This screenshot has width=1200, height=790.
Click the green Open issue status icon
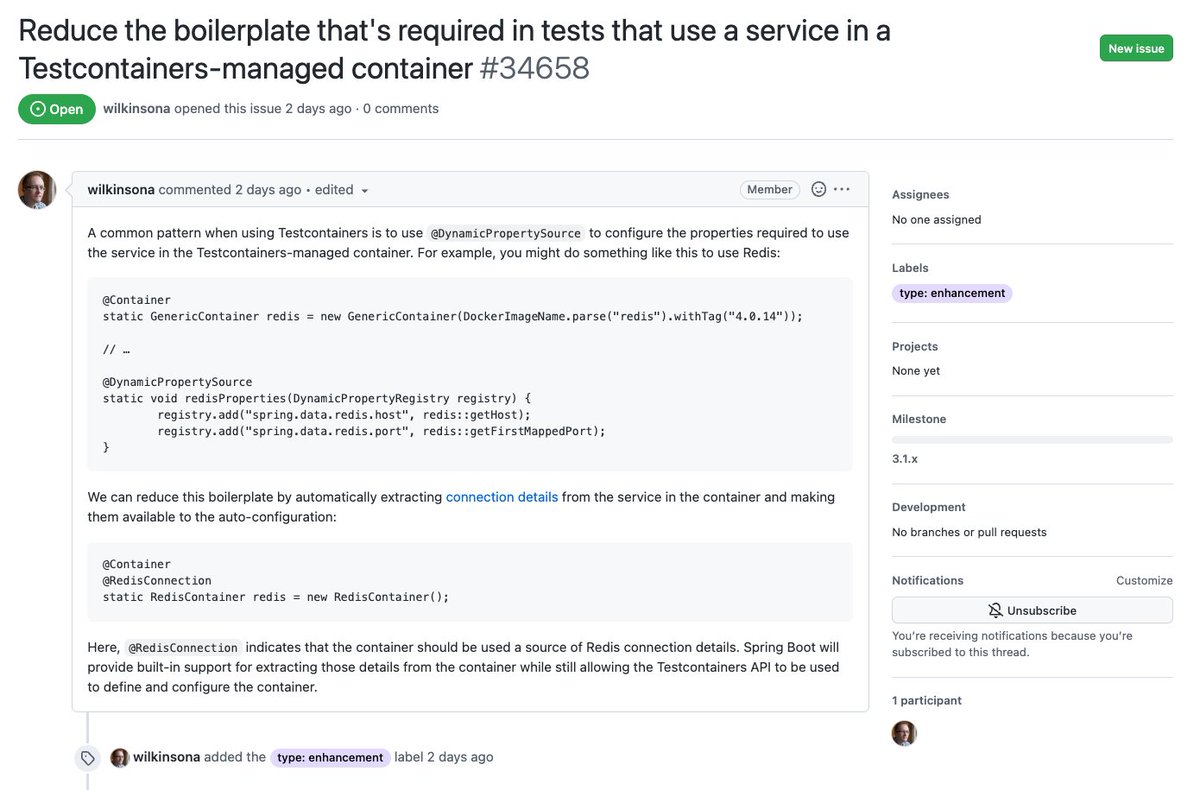pyautogui.click(x=38, y=109)
